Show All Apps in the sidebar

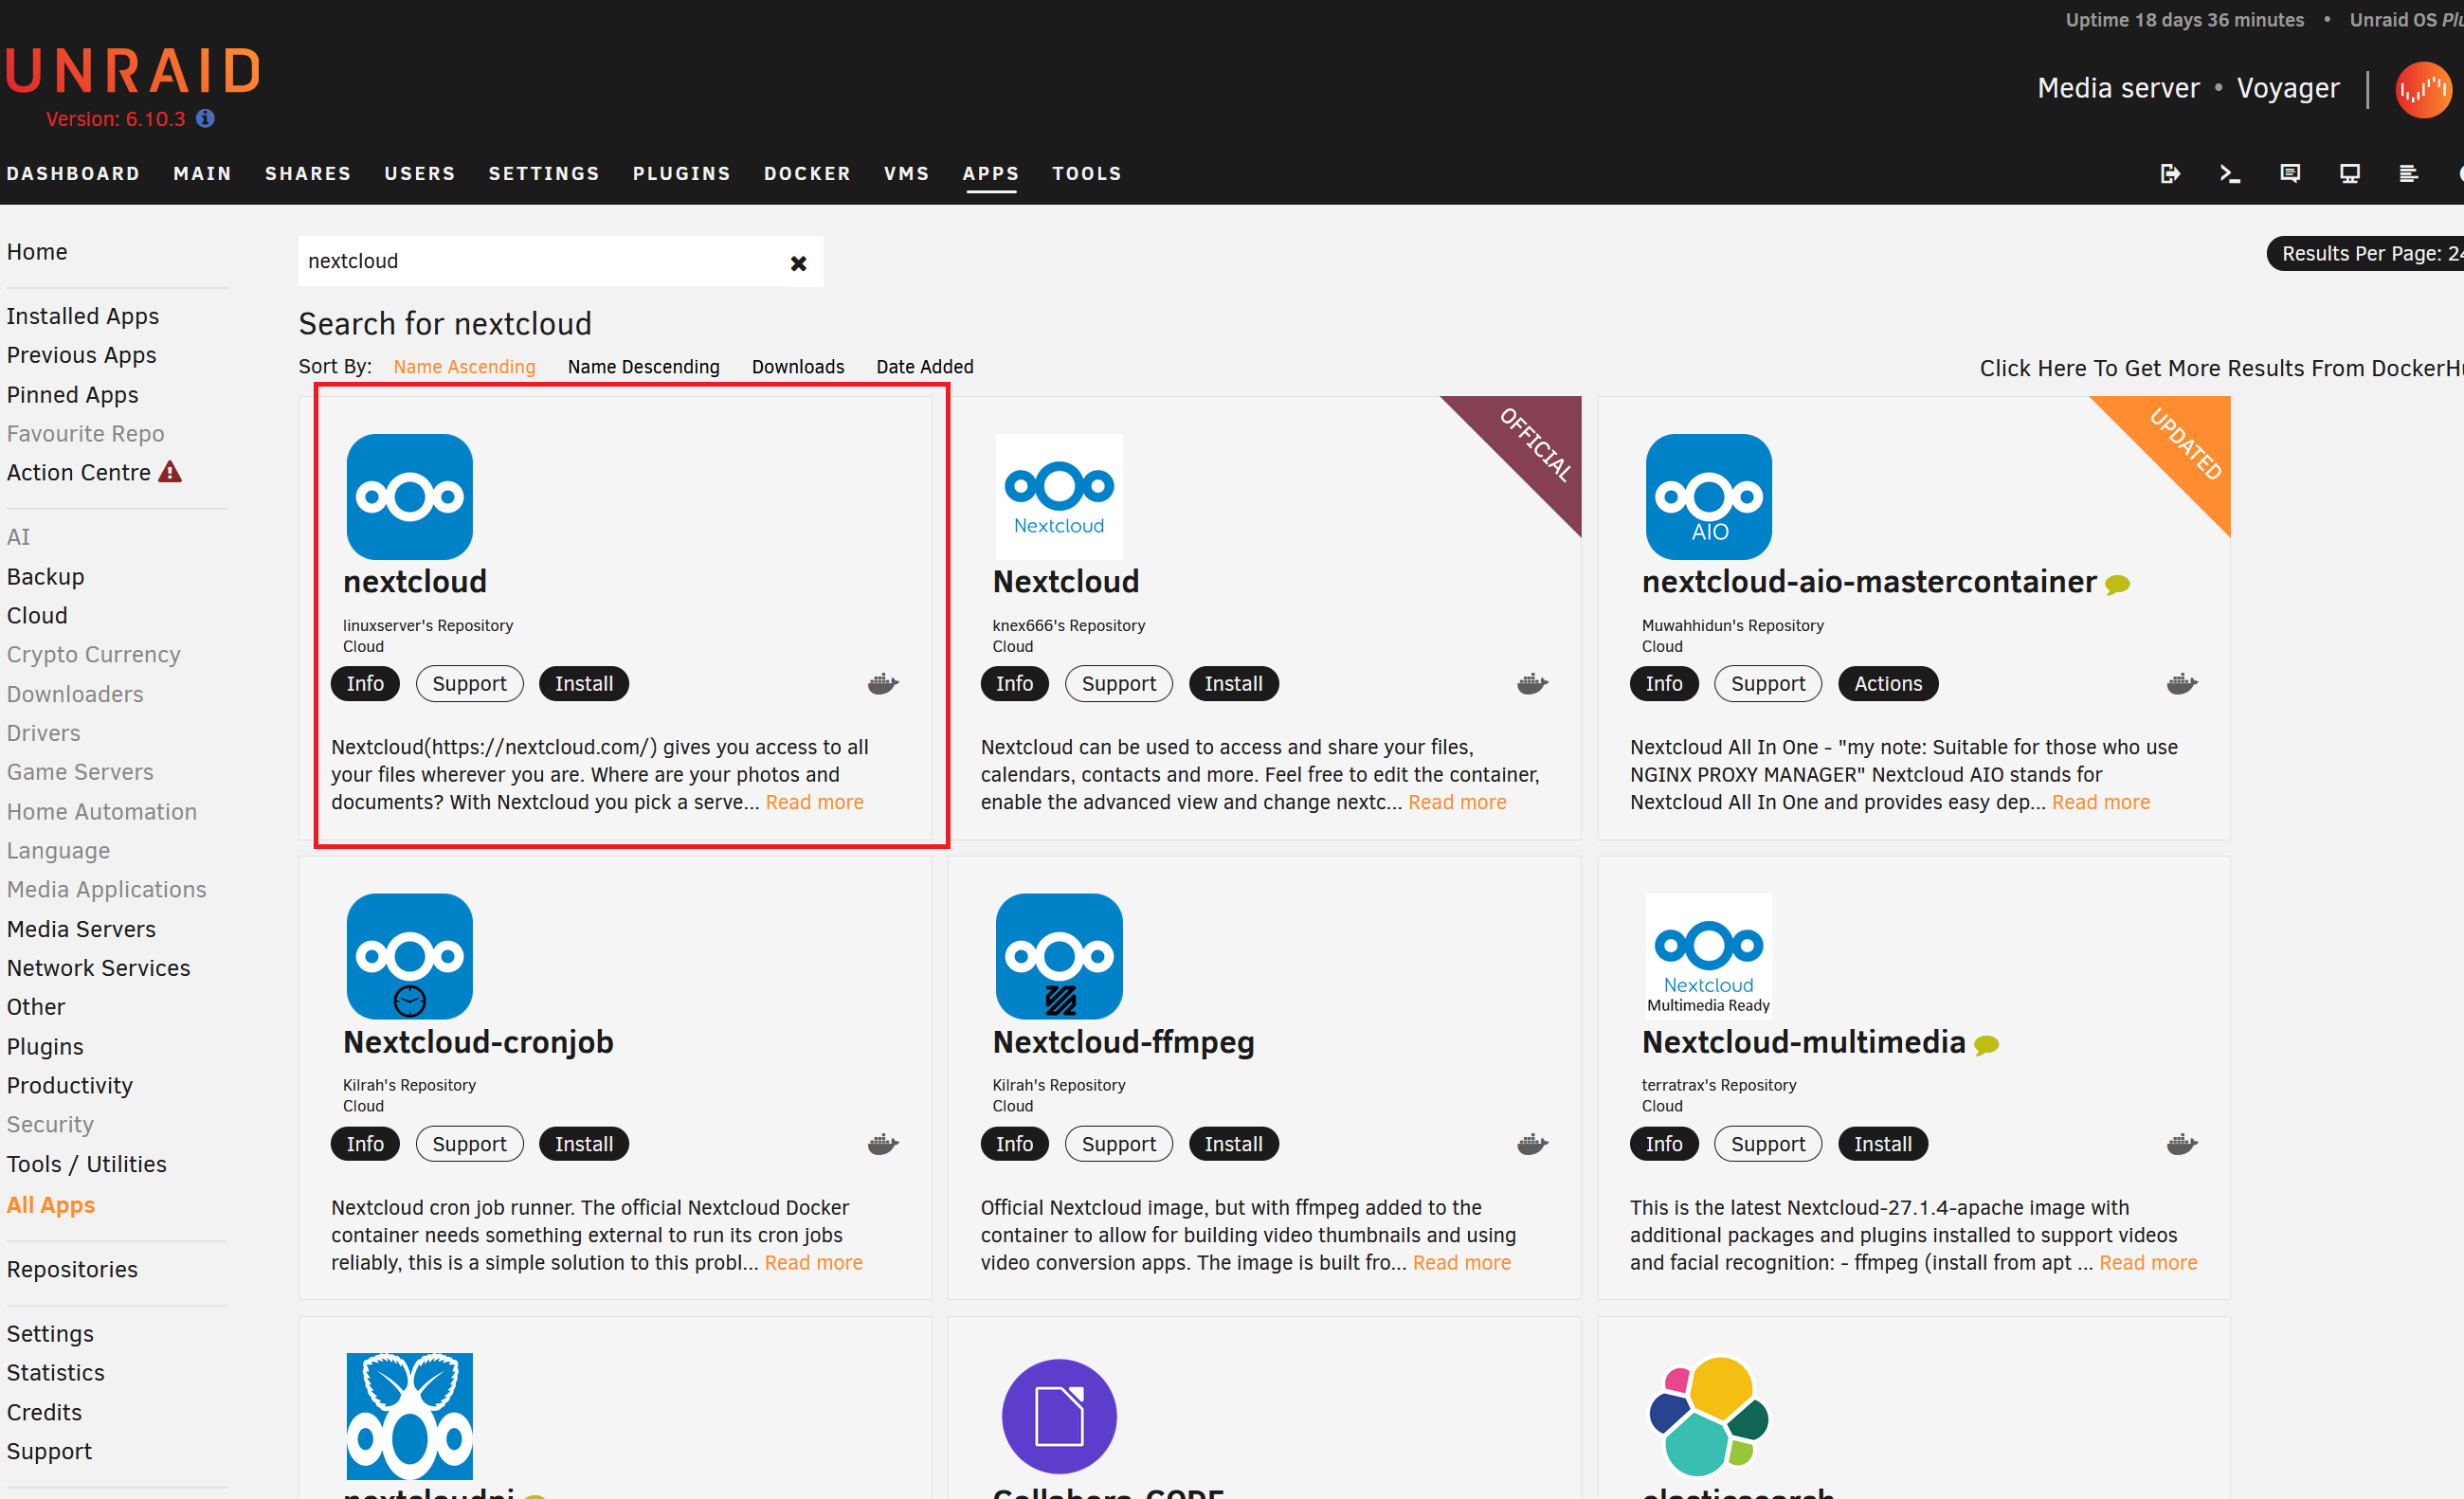50,1205
